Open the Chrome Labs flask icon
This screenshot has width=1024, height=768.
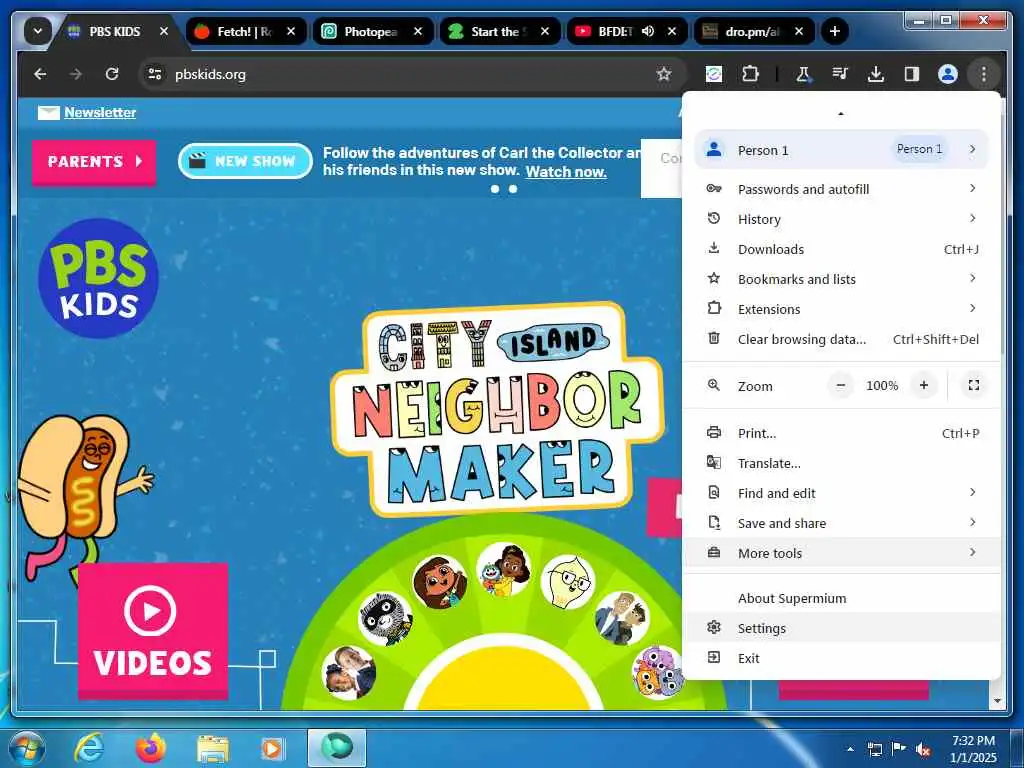coord(803,74)
